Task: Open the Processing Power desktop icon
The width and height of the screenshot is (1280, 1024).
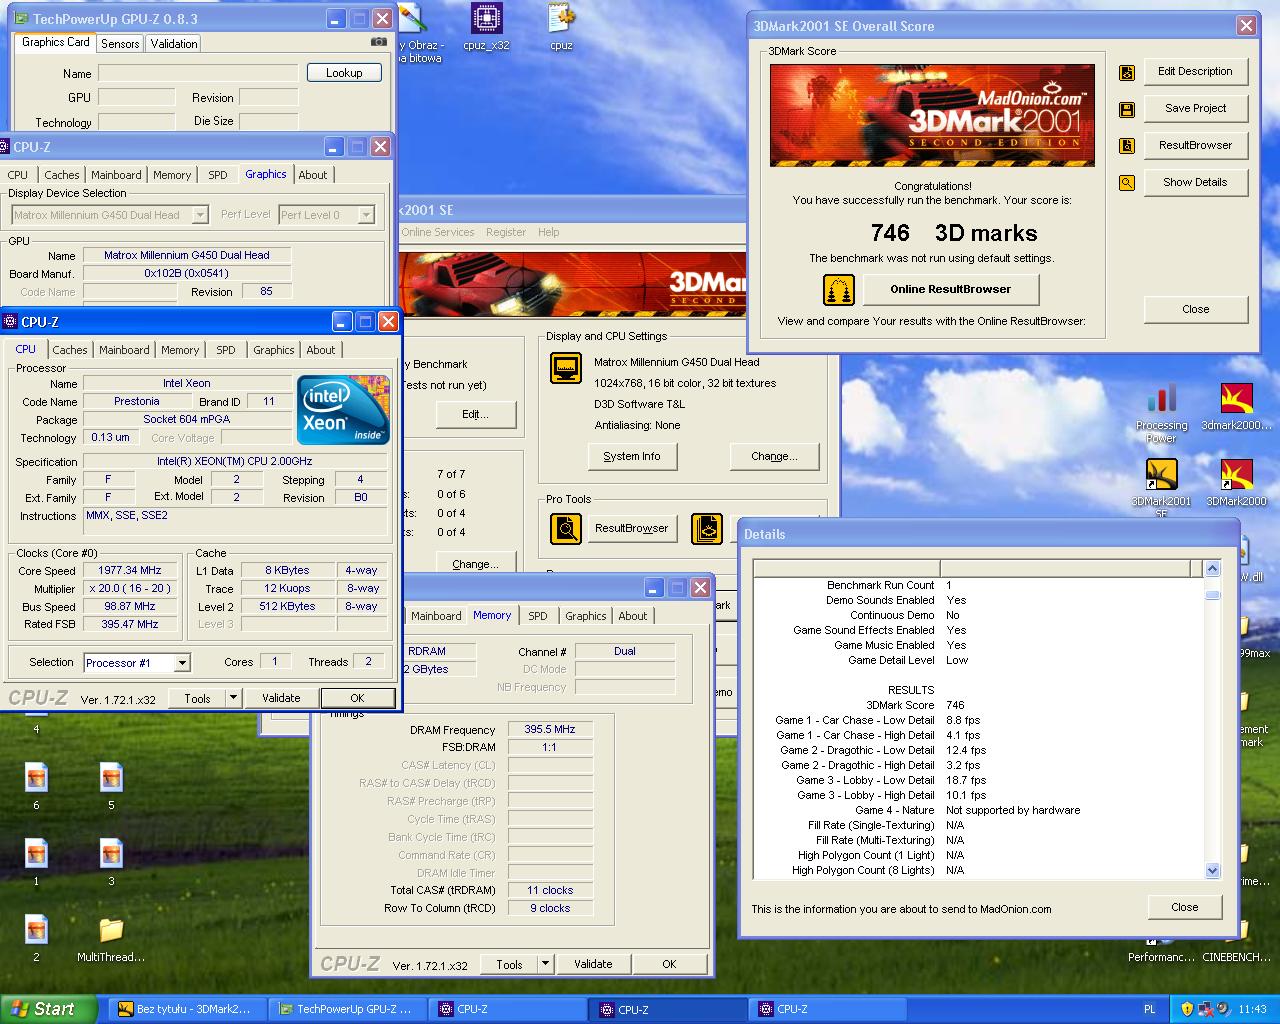Action: 1161,413
